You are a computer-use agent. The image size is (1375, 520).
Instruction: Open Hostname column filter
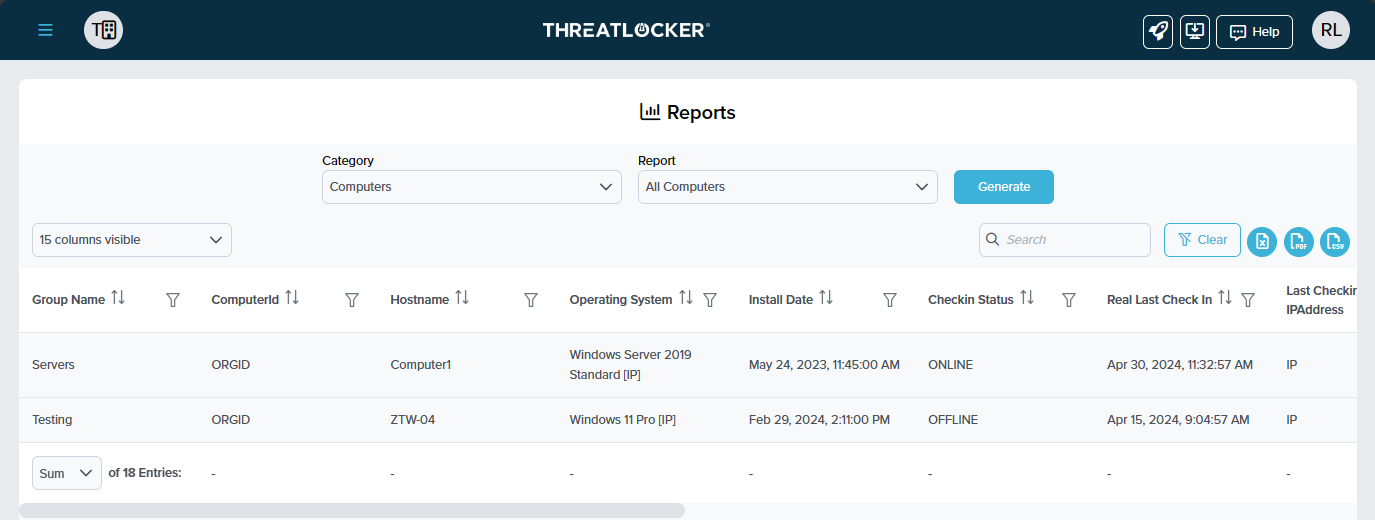[x=531, y=300]
